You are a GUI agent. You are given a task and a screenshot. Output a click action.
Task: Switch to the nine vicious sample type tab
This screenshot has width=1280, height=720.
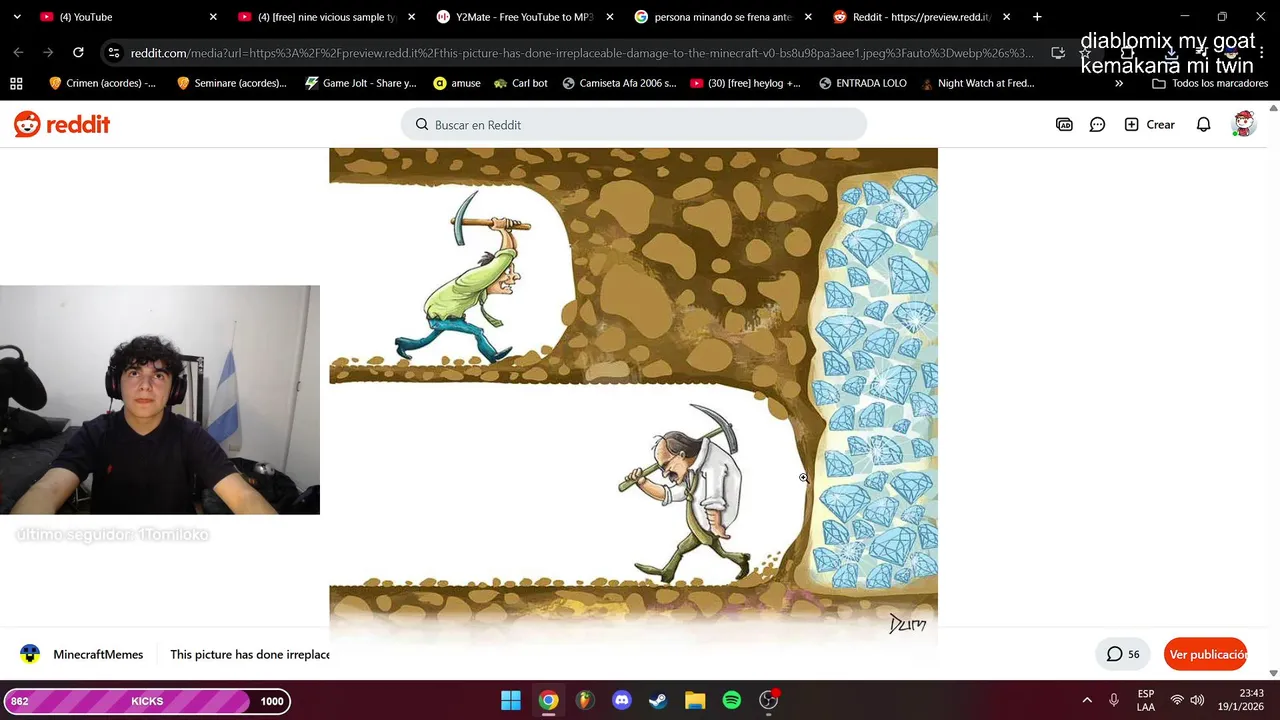(x=326, y=17)
